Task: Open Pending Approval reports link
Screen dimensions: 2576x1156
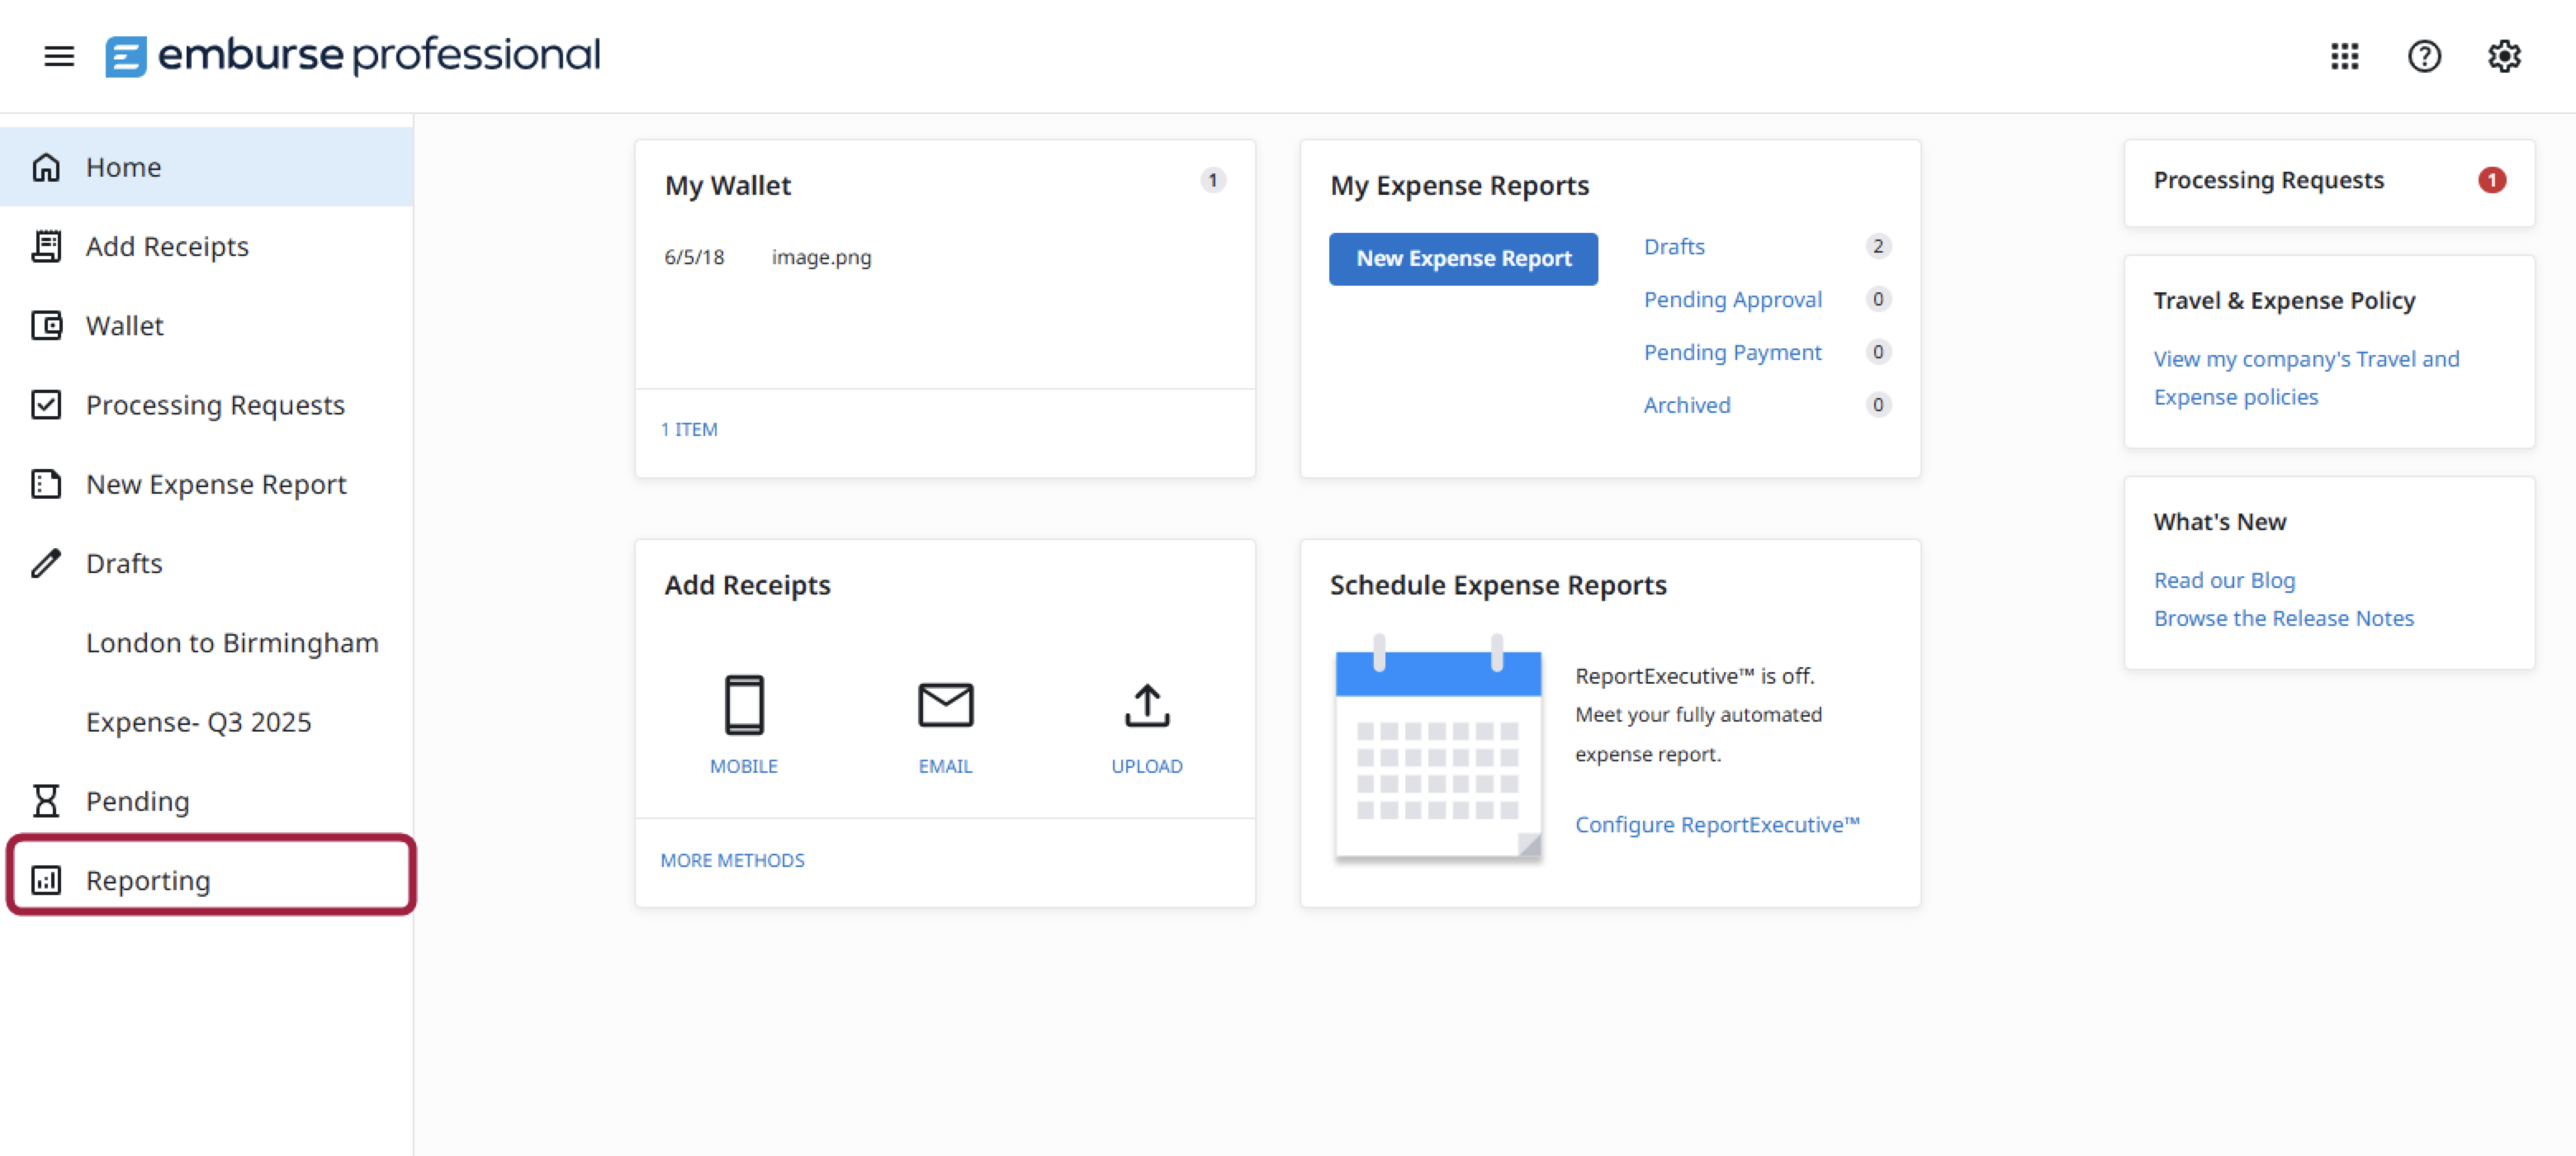Action: 1732,299
